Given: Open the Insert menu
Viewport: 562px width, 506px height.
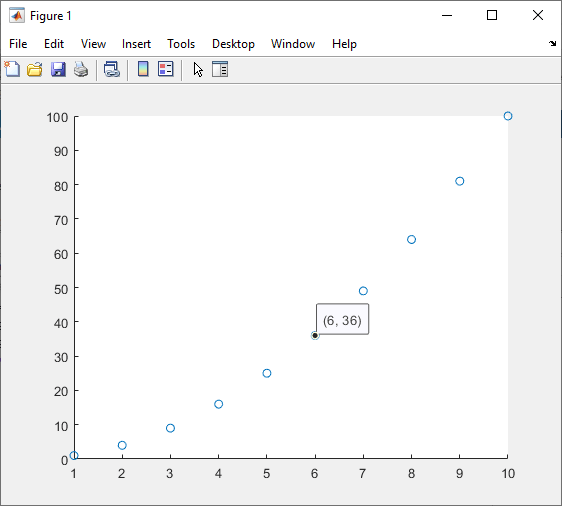Looking at the screenshot, I should pyautogui.click(x=136, y=44).
